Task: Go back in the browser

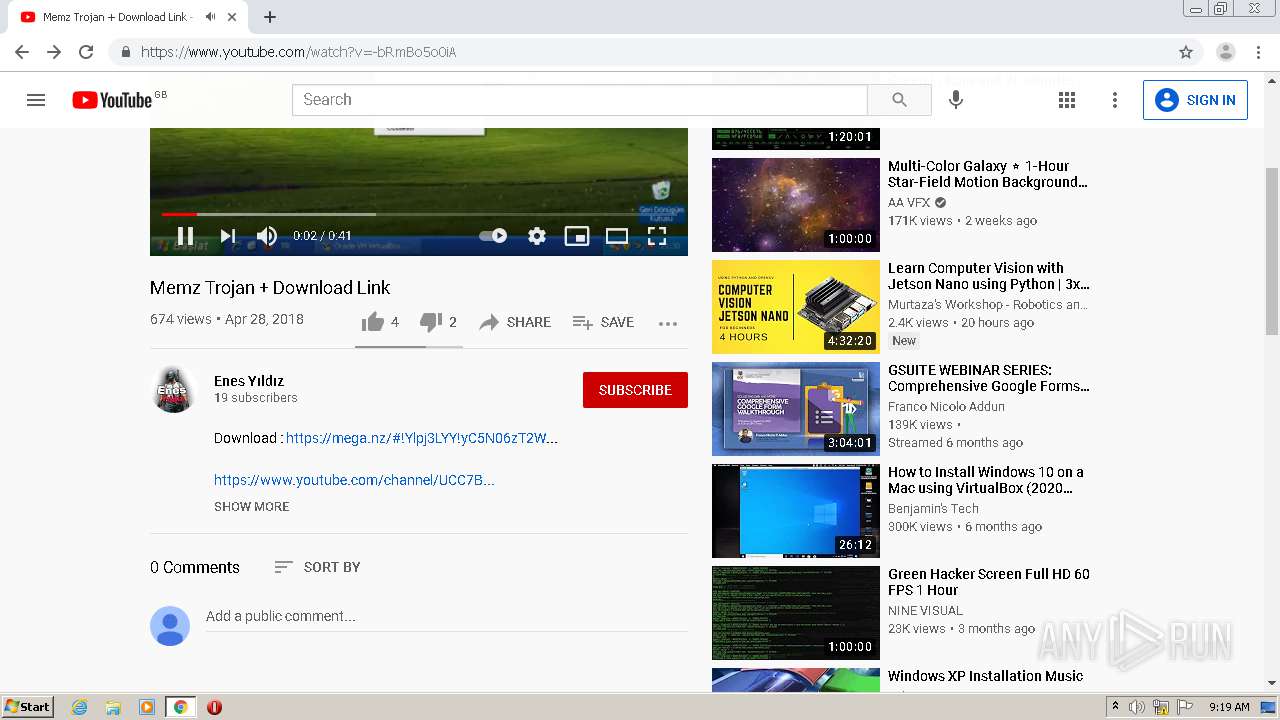Action: coord(22,52)
